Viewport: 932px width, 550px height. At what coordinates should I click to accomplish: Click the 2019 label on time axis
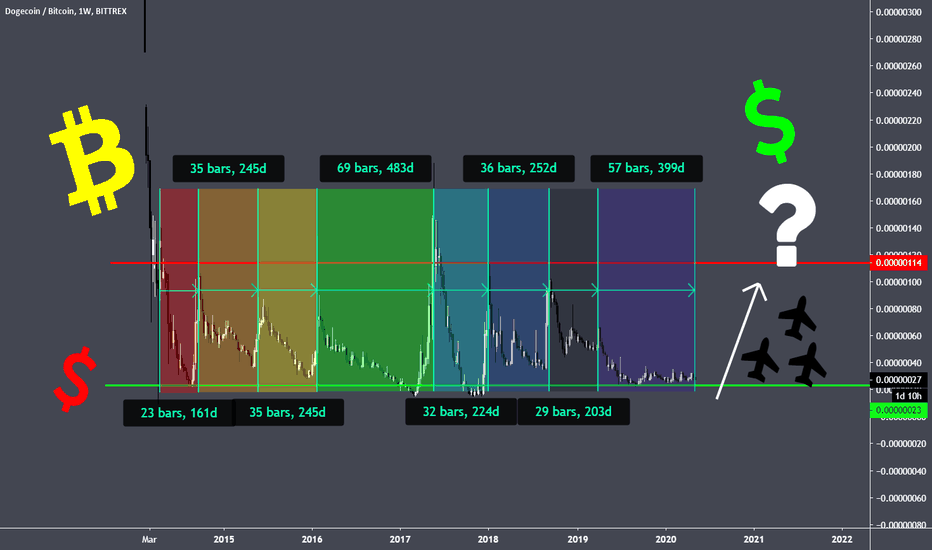click(577, 539)
